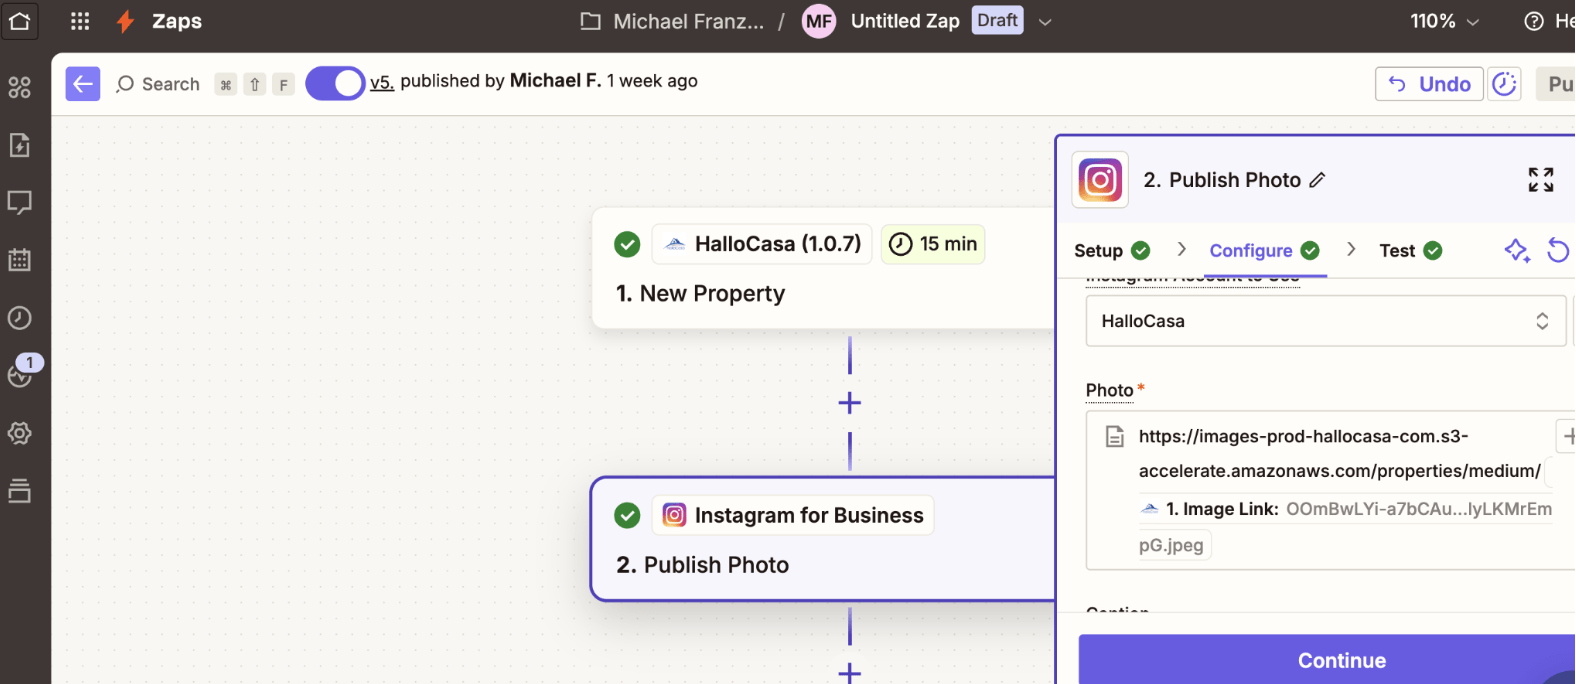Click the Publish Photo step green checkmark

[627, 515]
